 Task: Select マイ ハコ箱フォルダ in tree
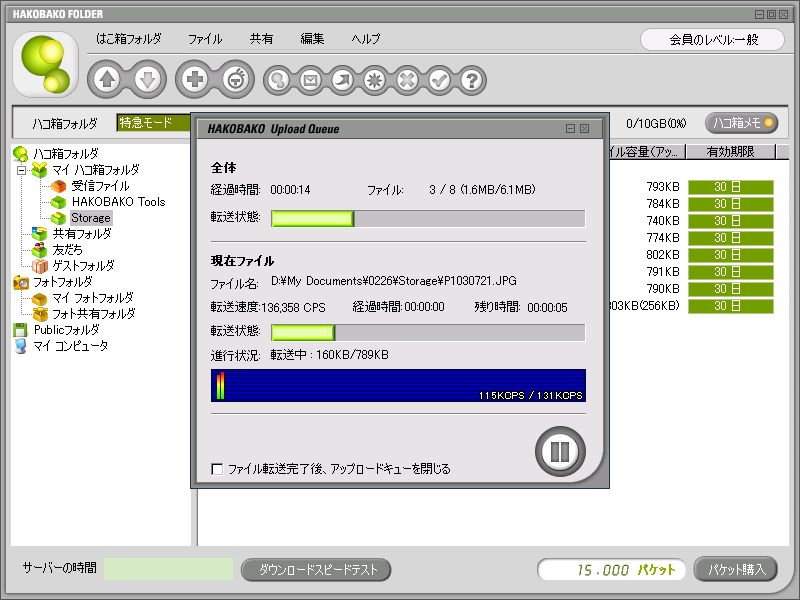95,170
